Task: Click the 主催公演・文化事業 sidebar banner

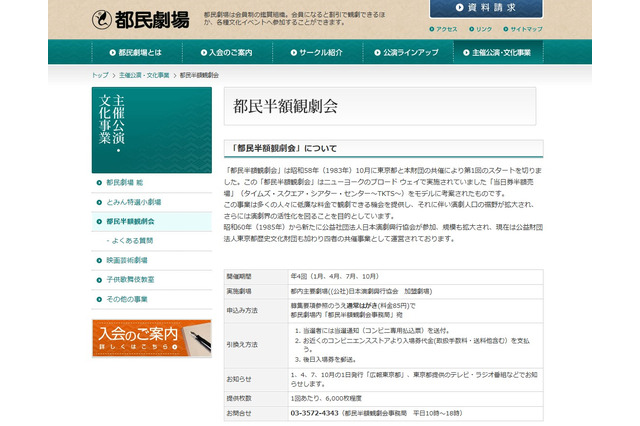Action: tap(152, 130)
